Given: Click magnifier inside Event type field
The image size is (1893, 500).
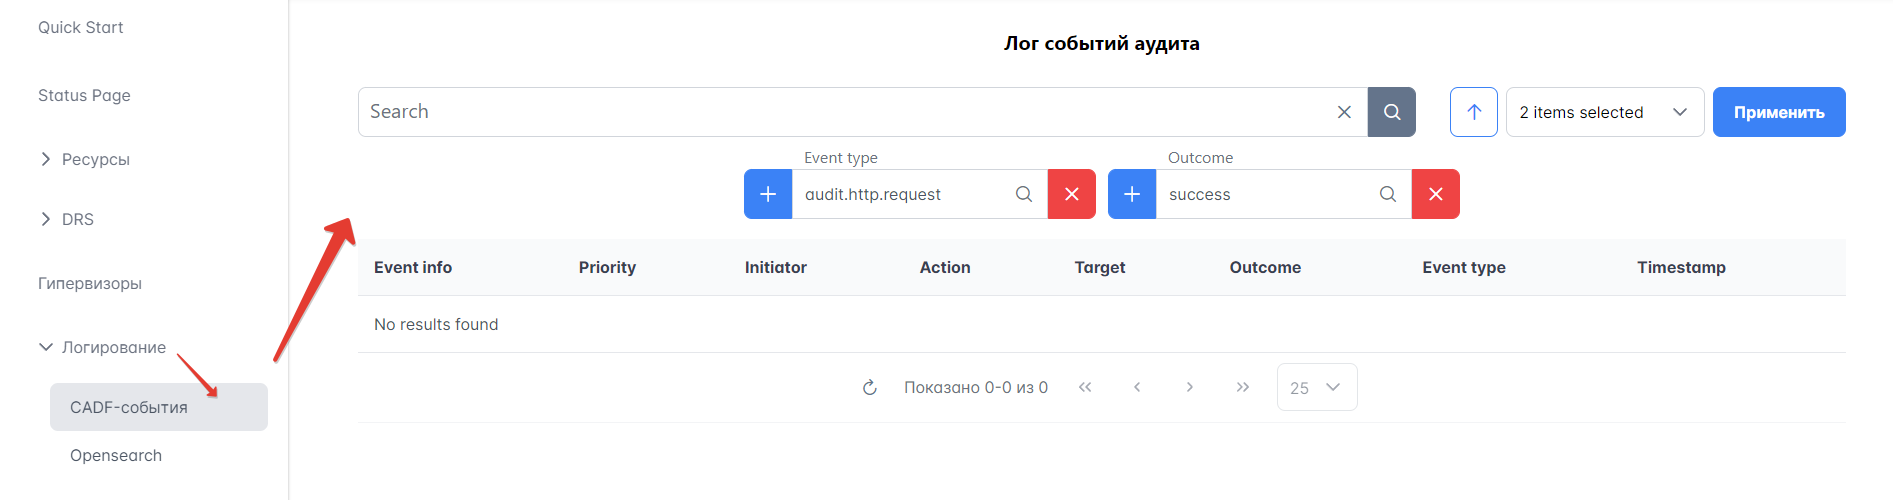Looking at the screenshot, I should (1024, 194).
